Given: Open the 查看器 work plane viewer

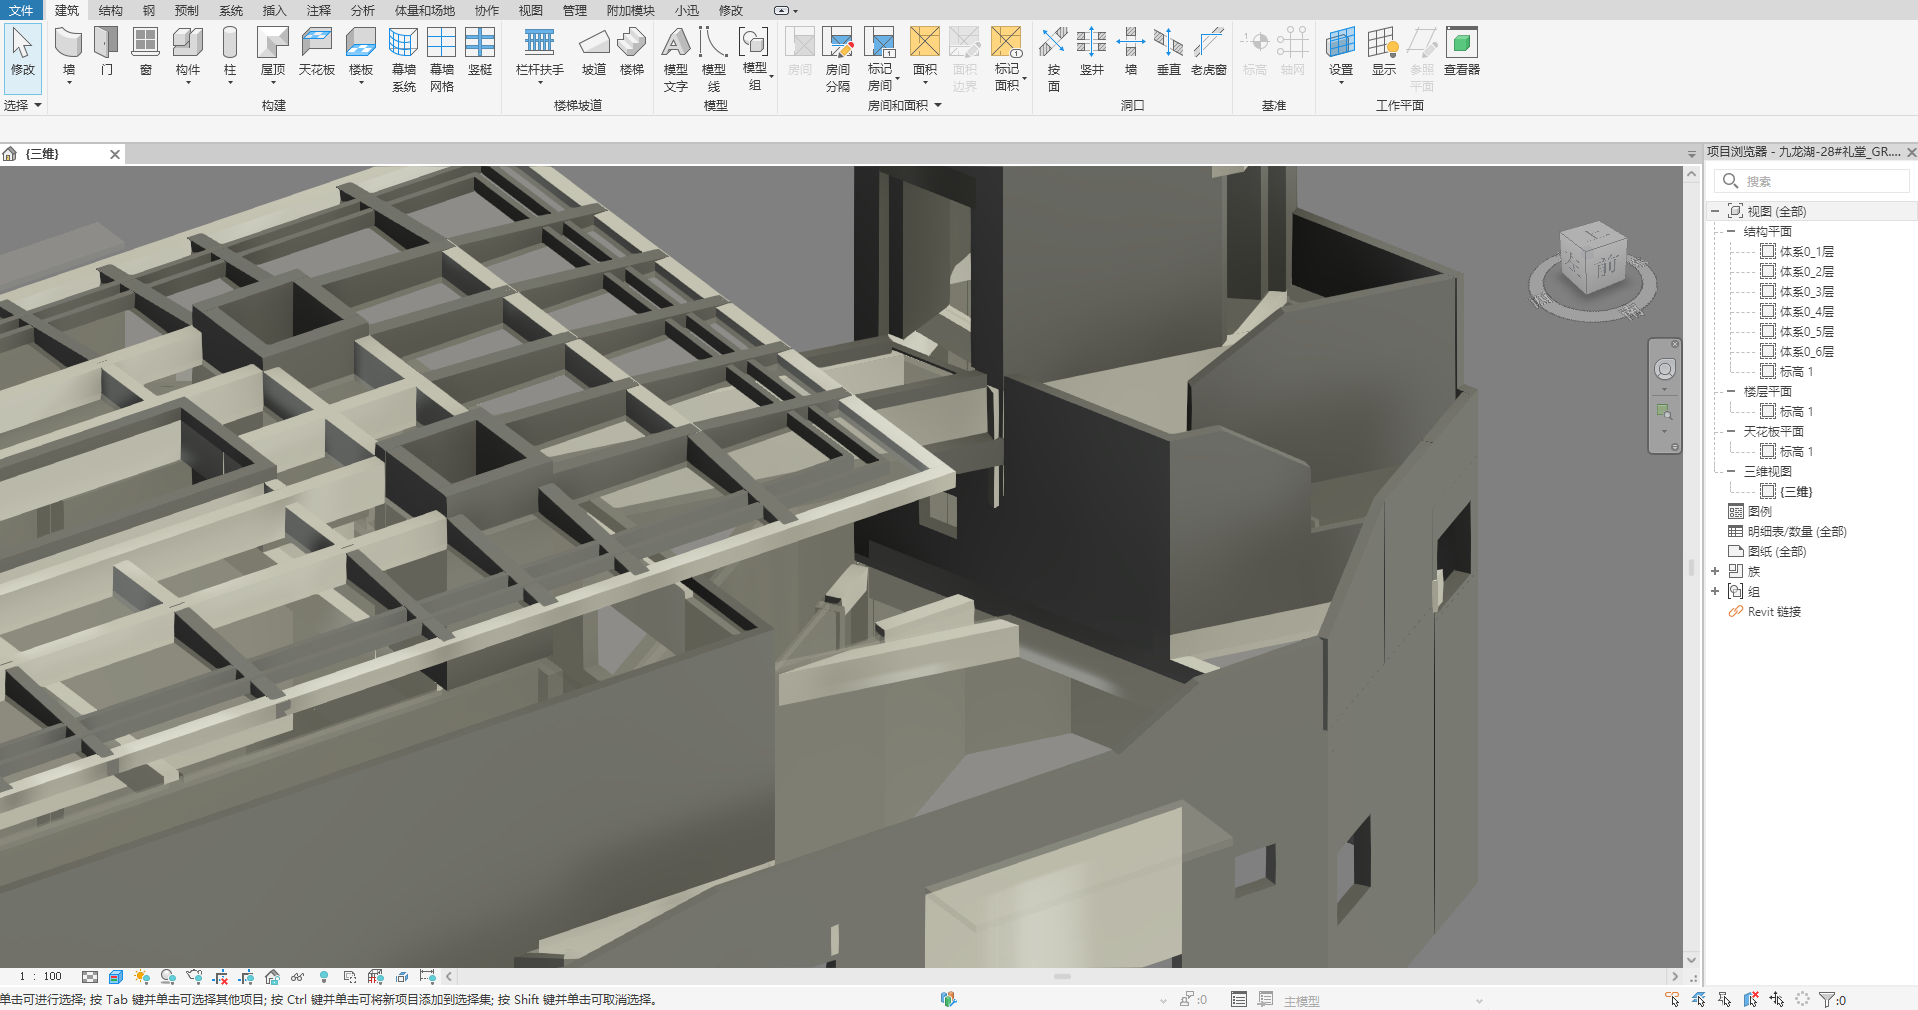Looking at the screenshot, I should click(x=1461, y=52).
